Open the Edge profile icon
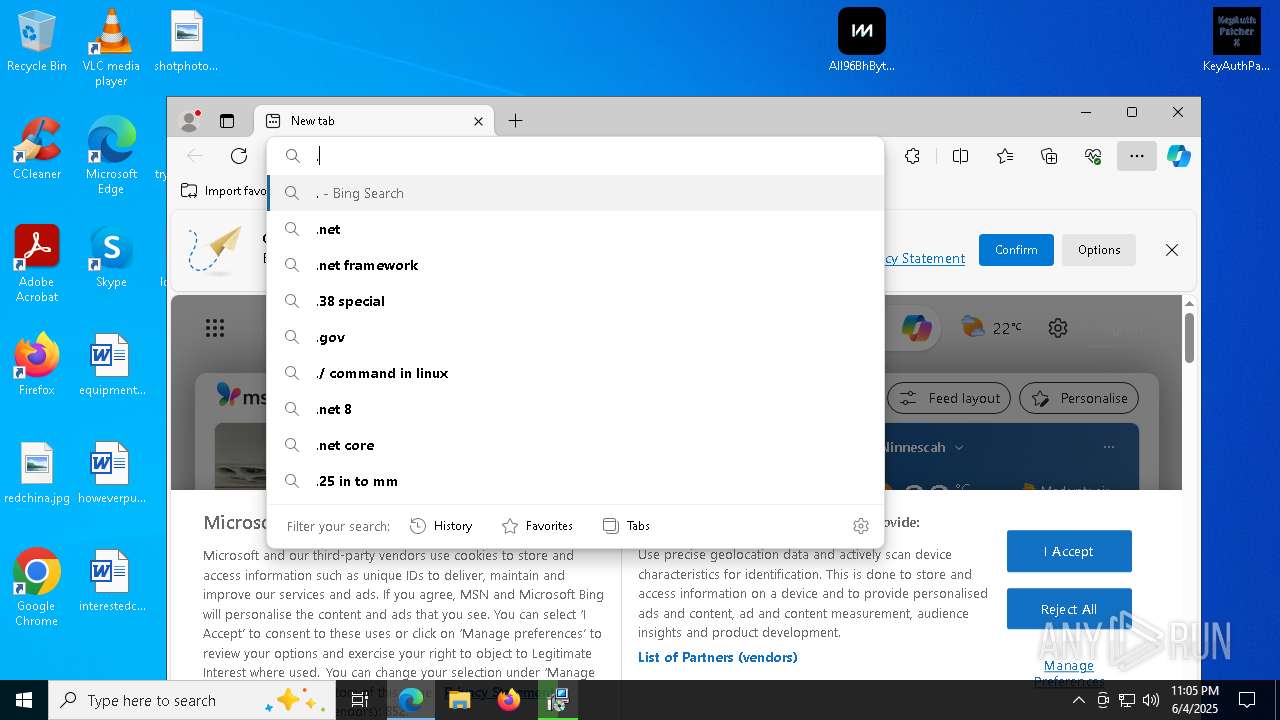This screenshot has height=720, width=1280. click(189, 121)
